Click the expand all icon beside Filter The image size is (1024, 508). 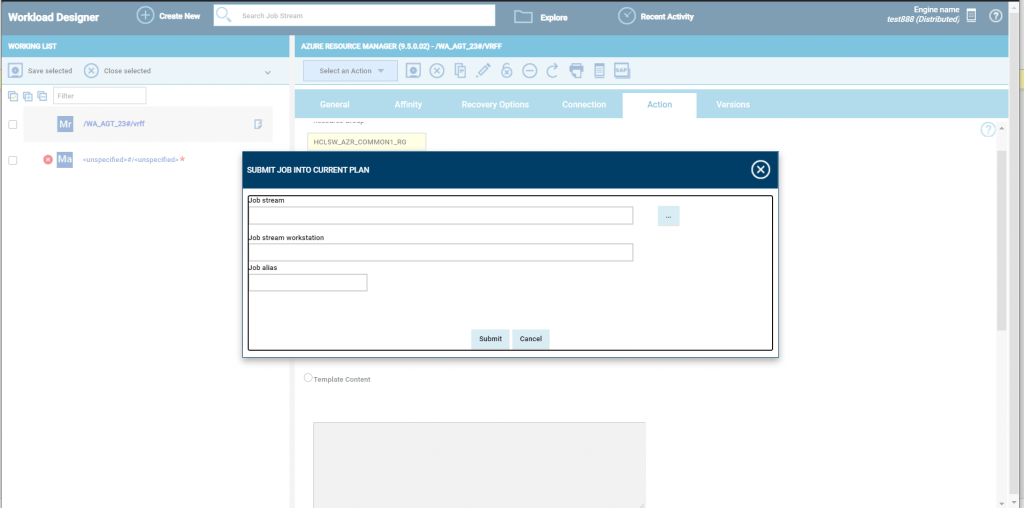pos(28,96)
